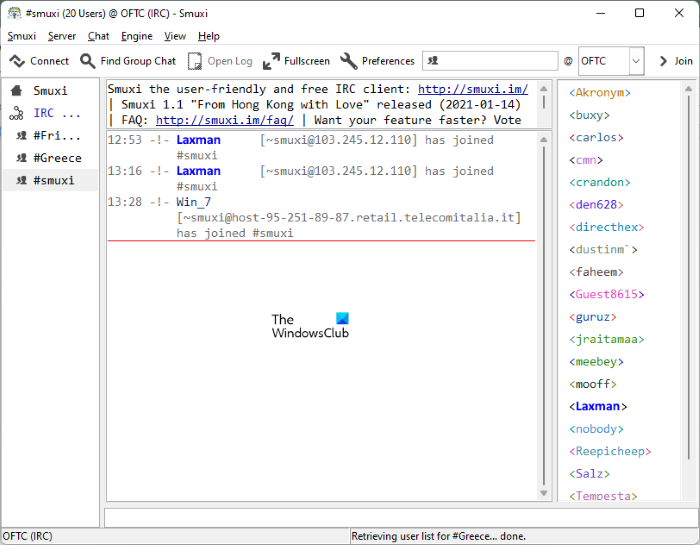700x545 pixels.
Task: Select user carlos in user list
Action: (x=596, y=137)
